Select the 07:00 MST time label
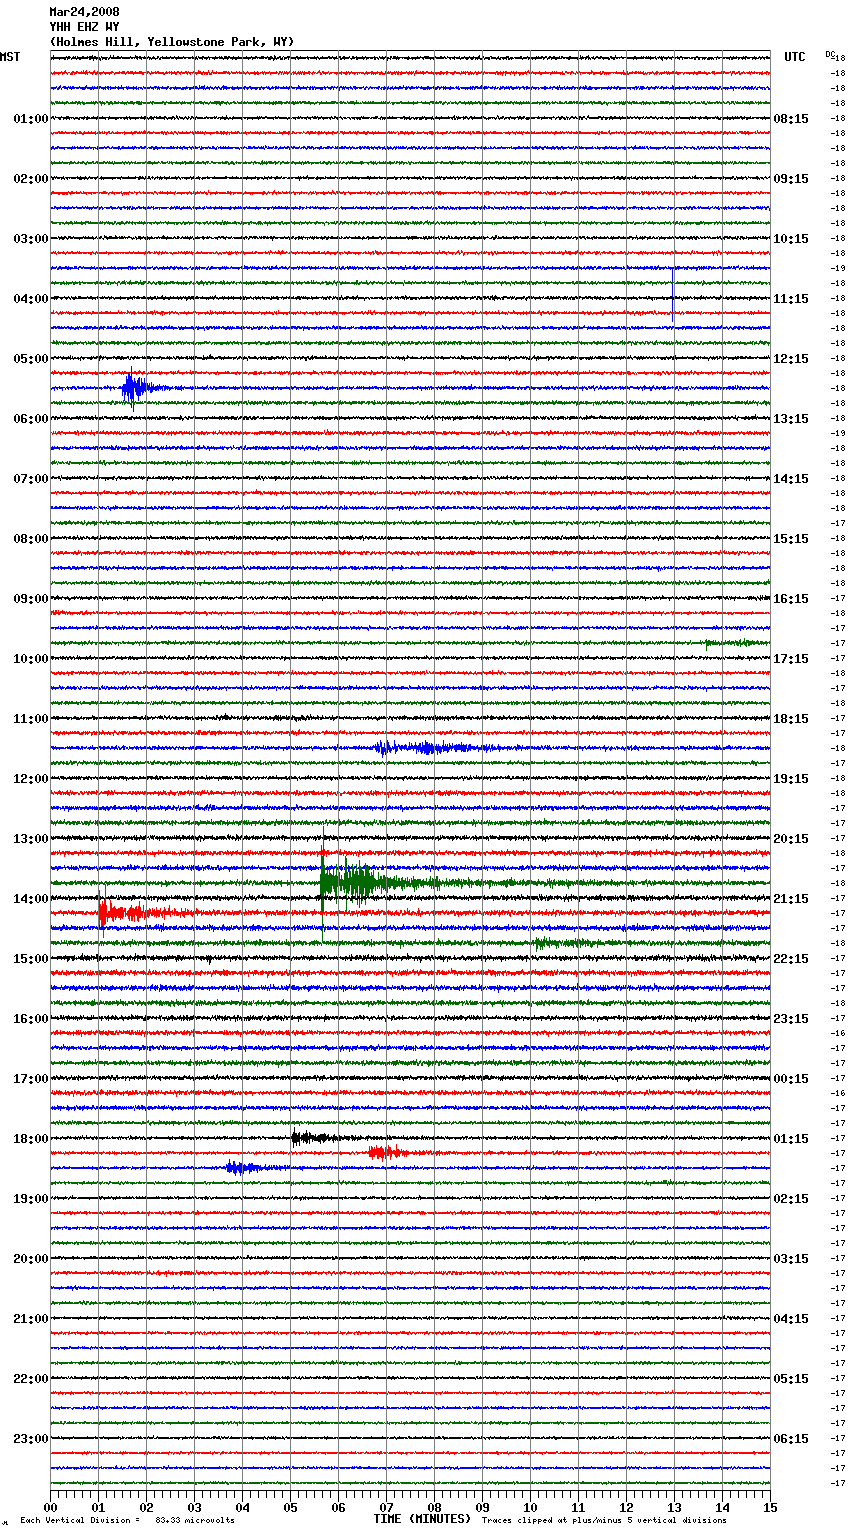Viewport: 850px width, 1534px height. (31, 479)
